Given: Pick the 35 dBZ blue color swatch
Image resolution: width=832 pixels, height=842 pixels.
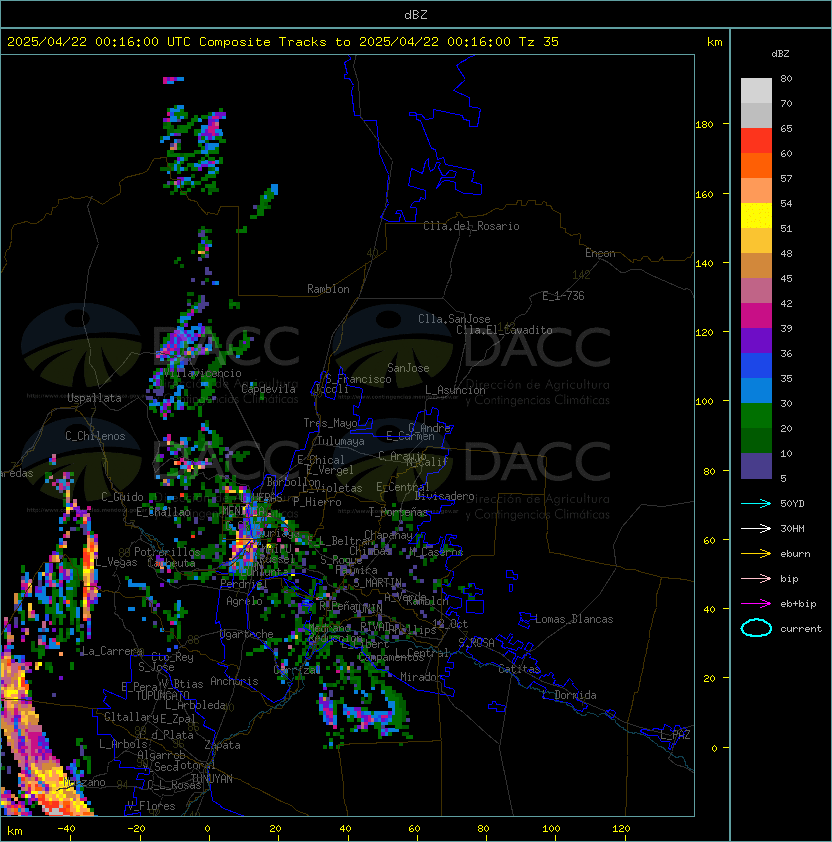Looking at the screenshot, I should 756,390.
